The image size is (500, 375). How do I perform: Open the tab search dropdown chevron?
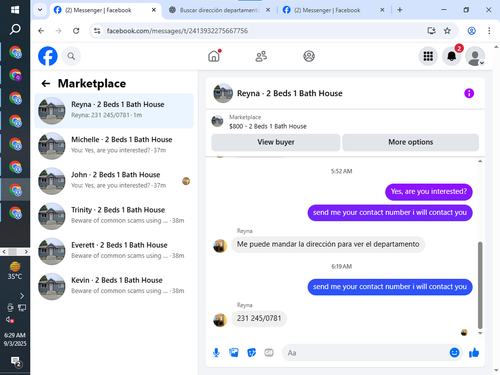click(x=40, y=10)
